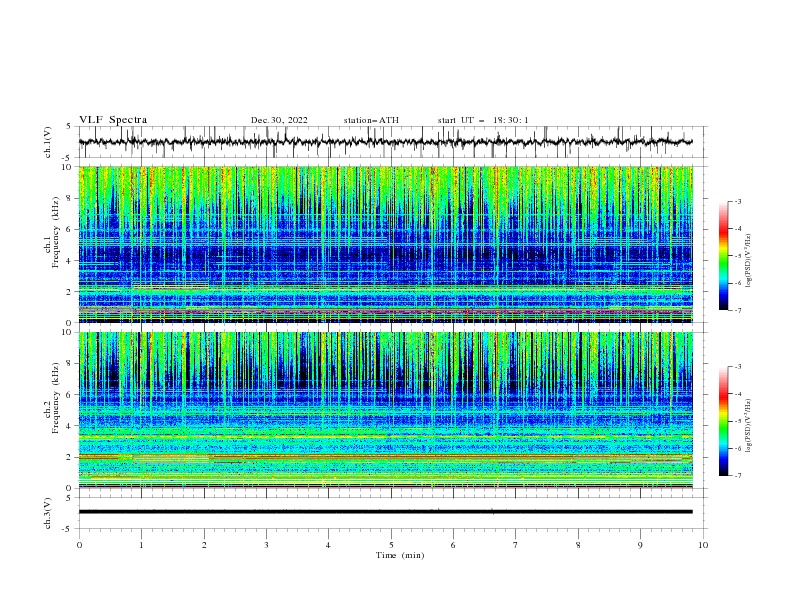The height and width of the screenshot is (612, 792).
Task: Select the date "Dec. 30, 2022"
Action: [x=279, y=120]
